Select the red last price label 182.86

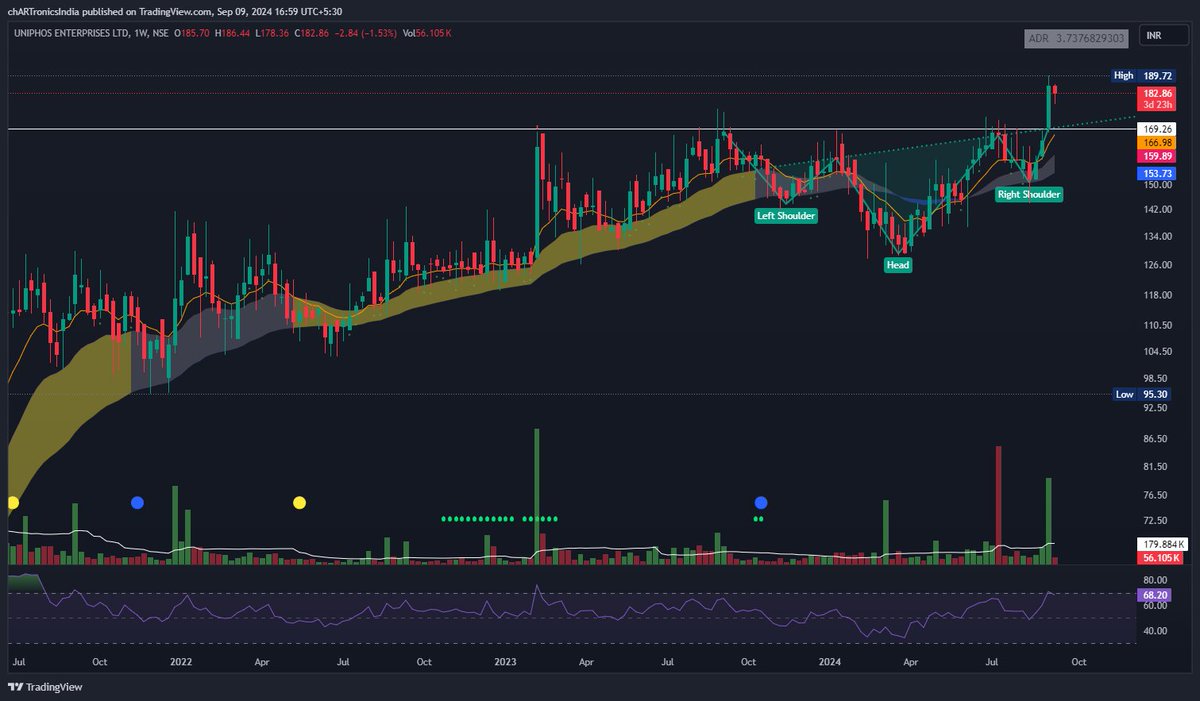click(1157, 92)
